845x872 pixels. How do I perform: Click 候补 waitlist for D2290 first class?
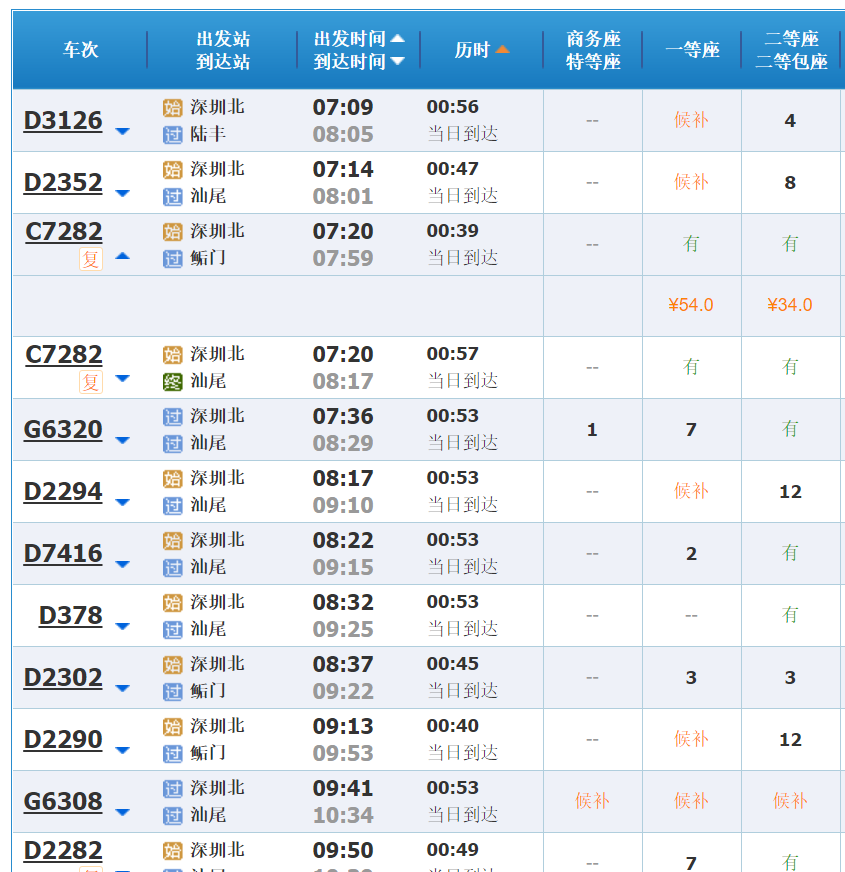pos(691,739)
